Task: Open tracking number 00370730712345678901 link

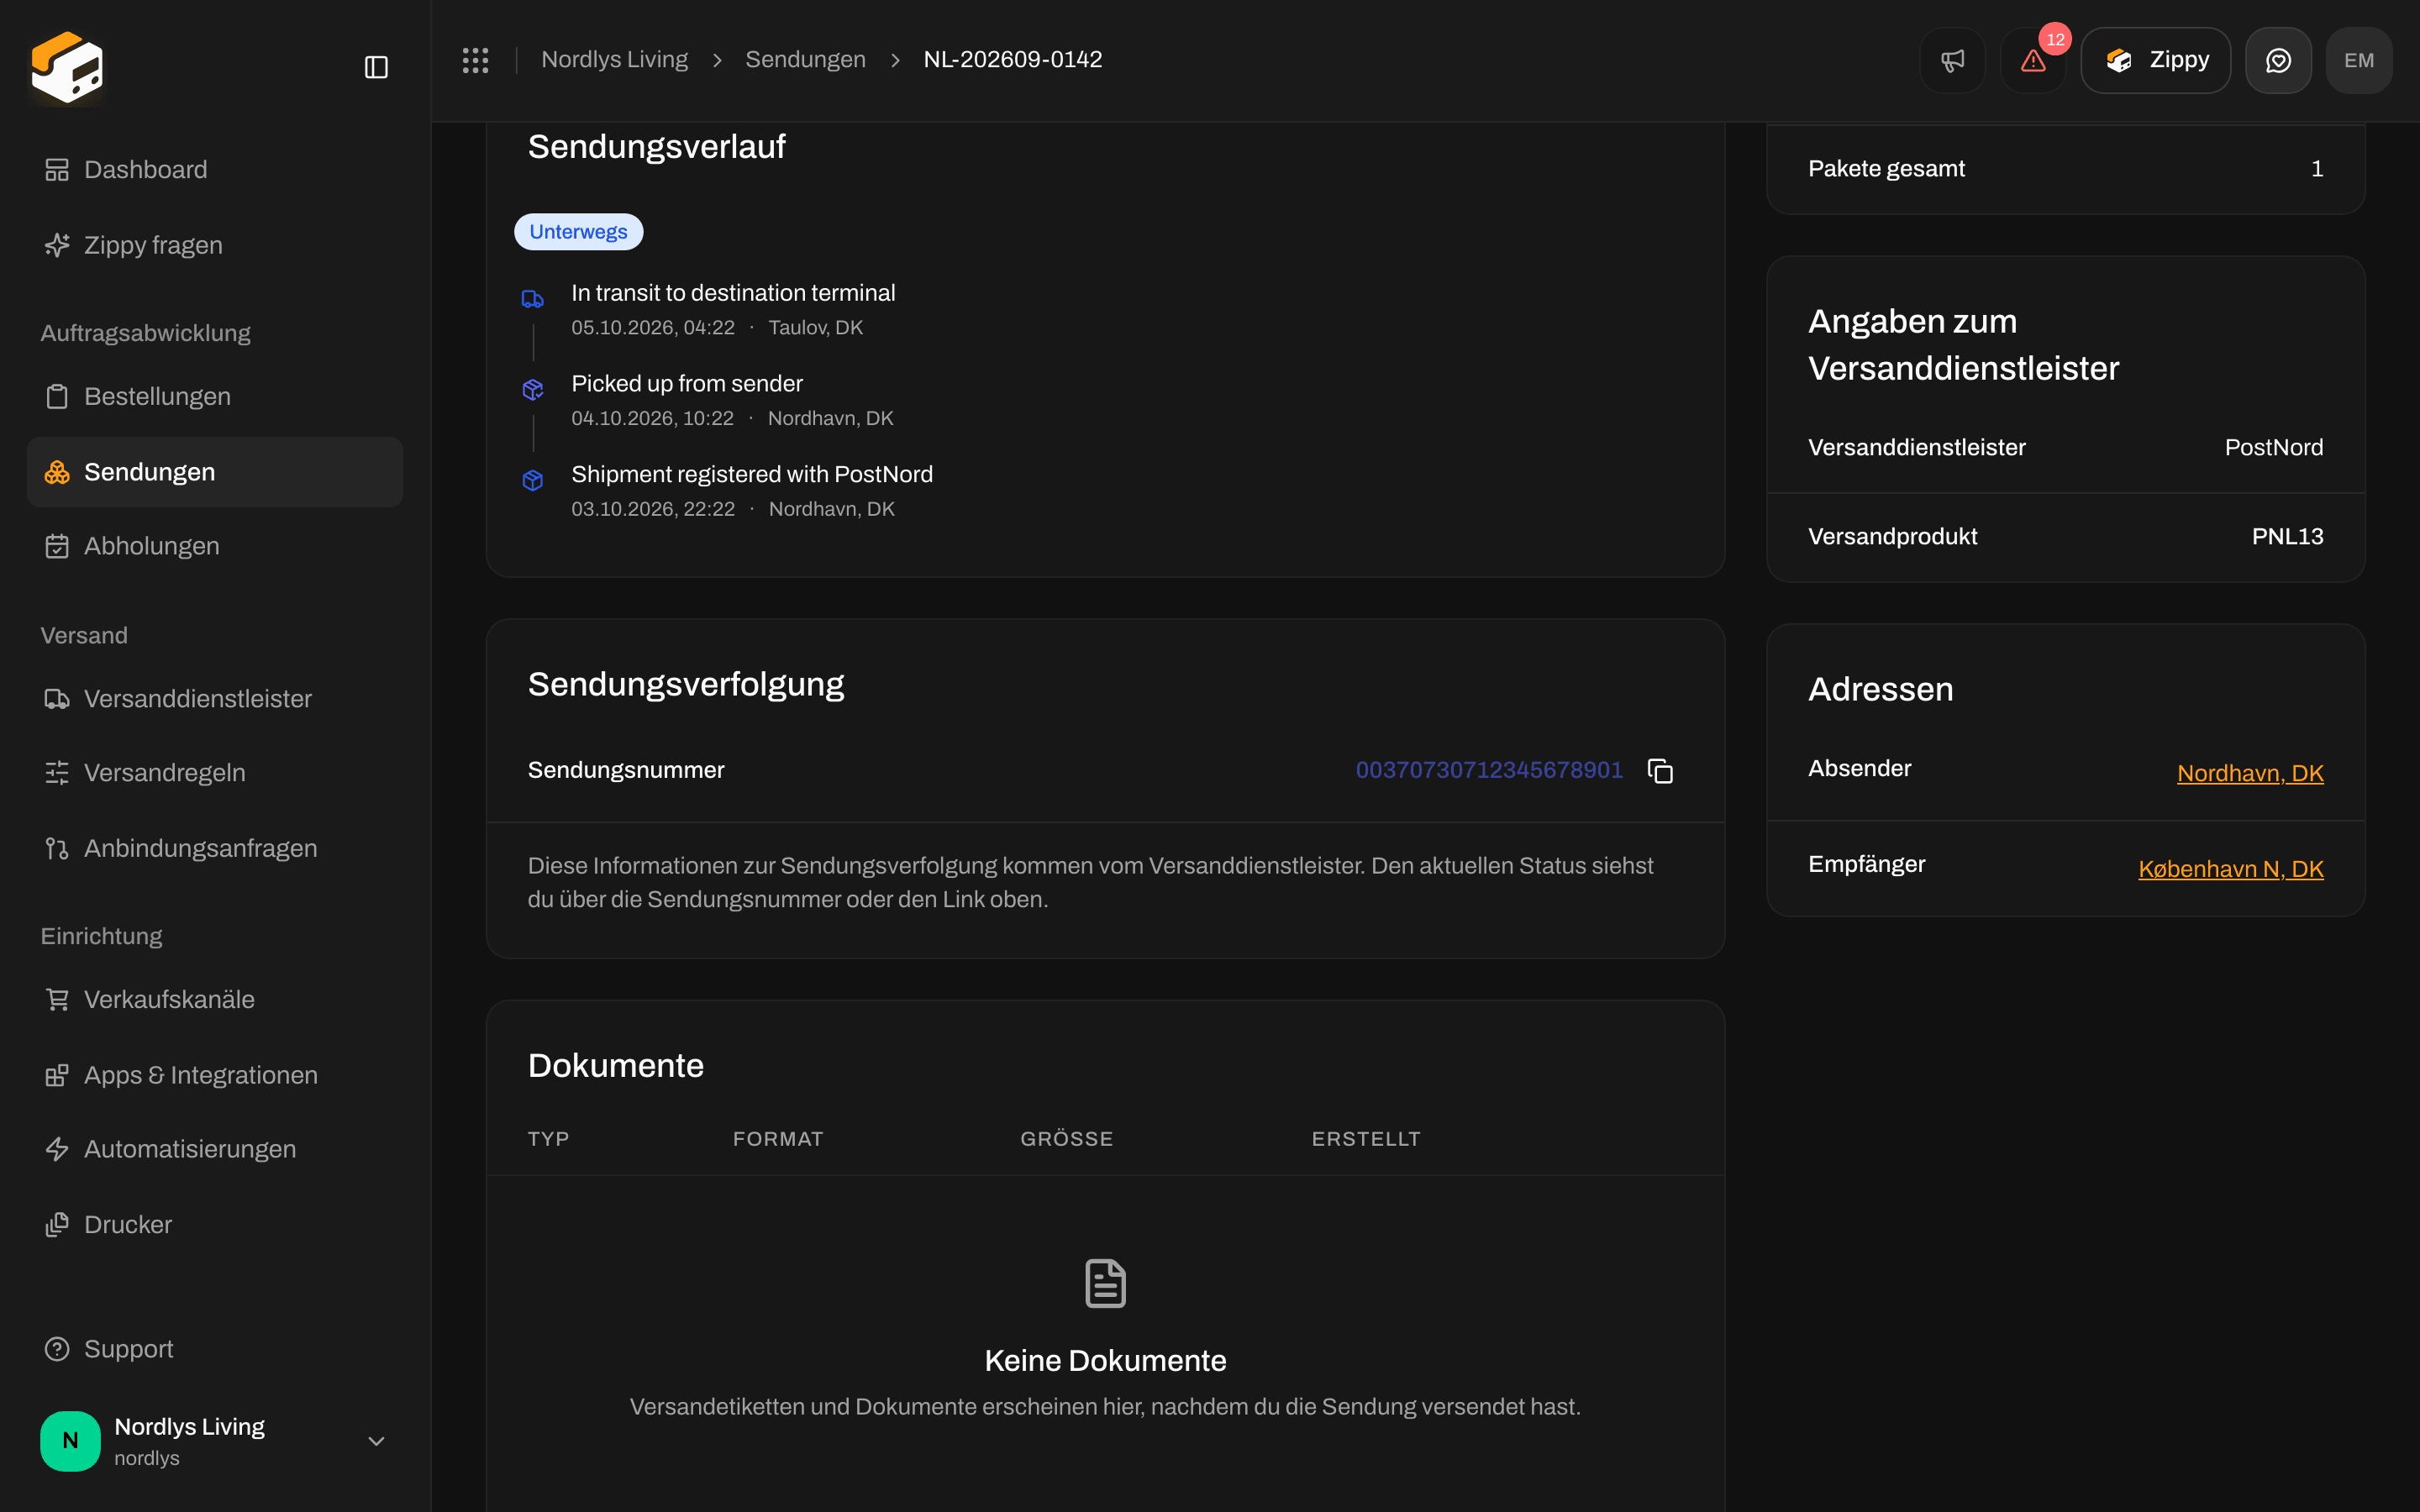Action: click(x=1489, y=770)
